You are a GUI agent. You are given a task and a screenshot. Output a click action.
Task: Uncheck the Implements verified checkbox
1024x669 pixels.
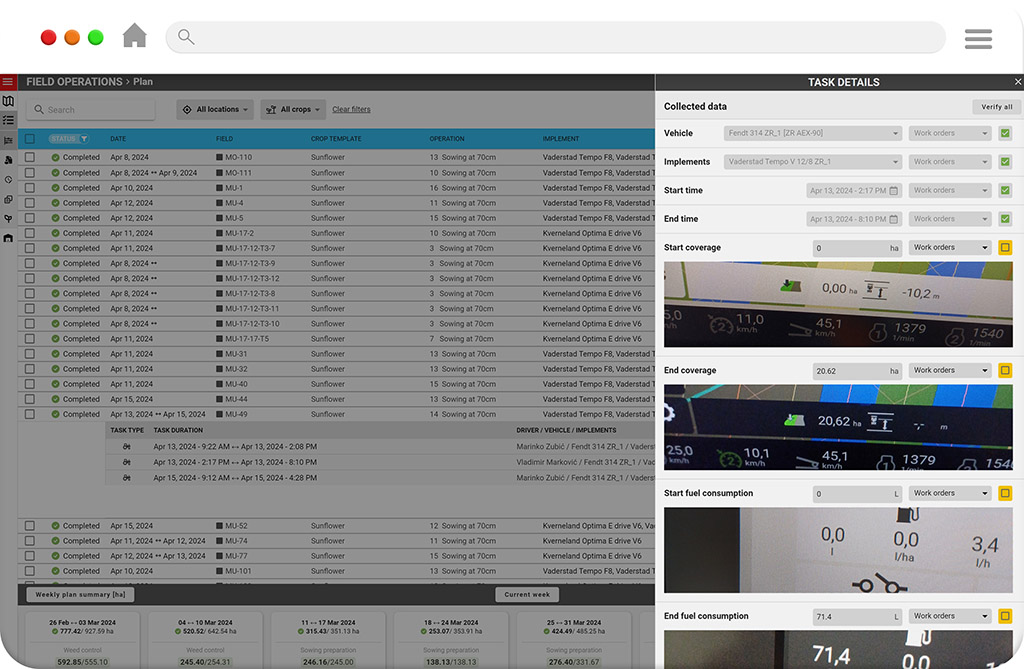pos(1005,162)
